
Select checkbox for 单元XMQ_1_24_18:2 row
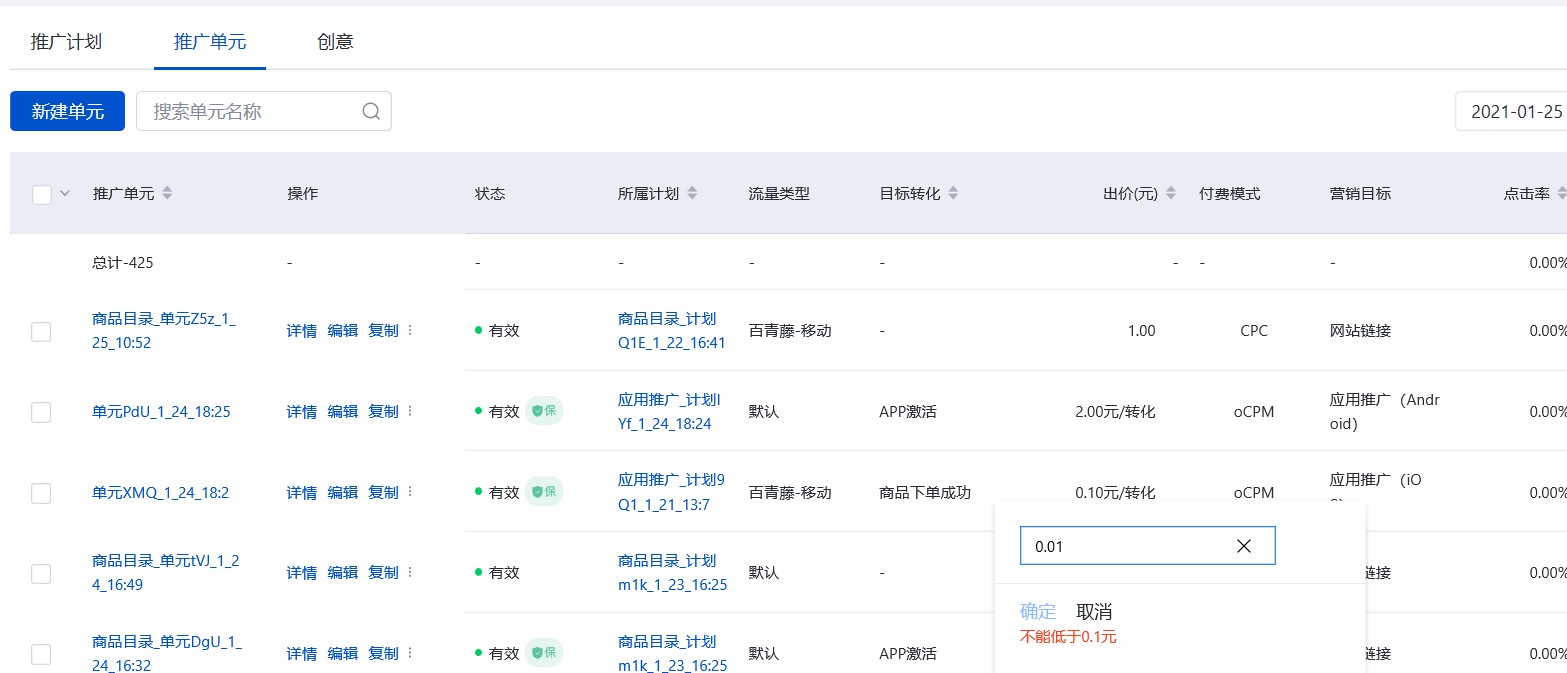(41, 492)
